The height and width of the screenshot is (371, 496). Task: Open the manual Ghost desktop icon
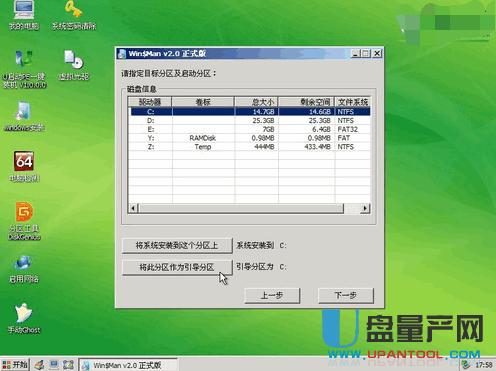coord(24,318)
